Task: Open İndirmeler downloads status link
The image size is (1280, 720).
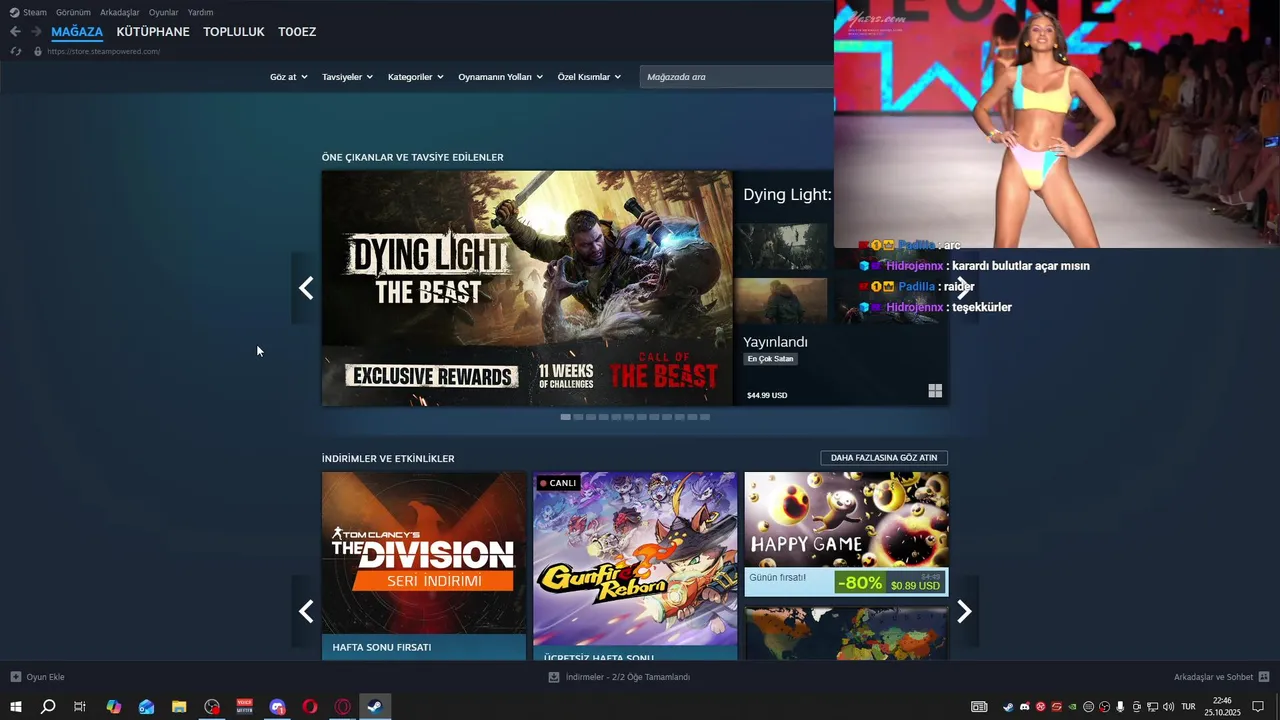Action: pos(628,677)
